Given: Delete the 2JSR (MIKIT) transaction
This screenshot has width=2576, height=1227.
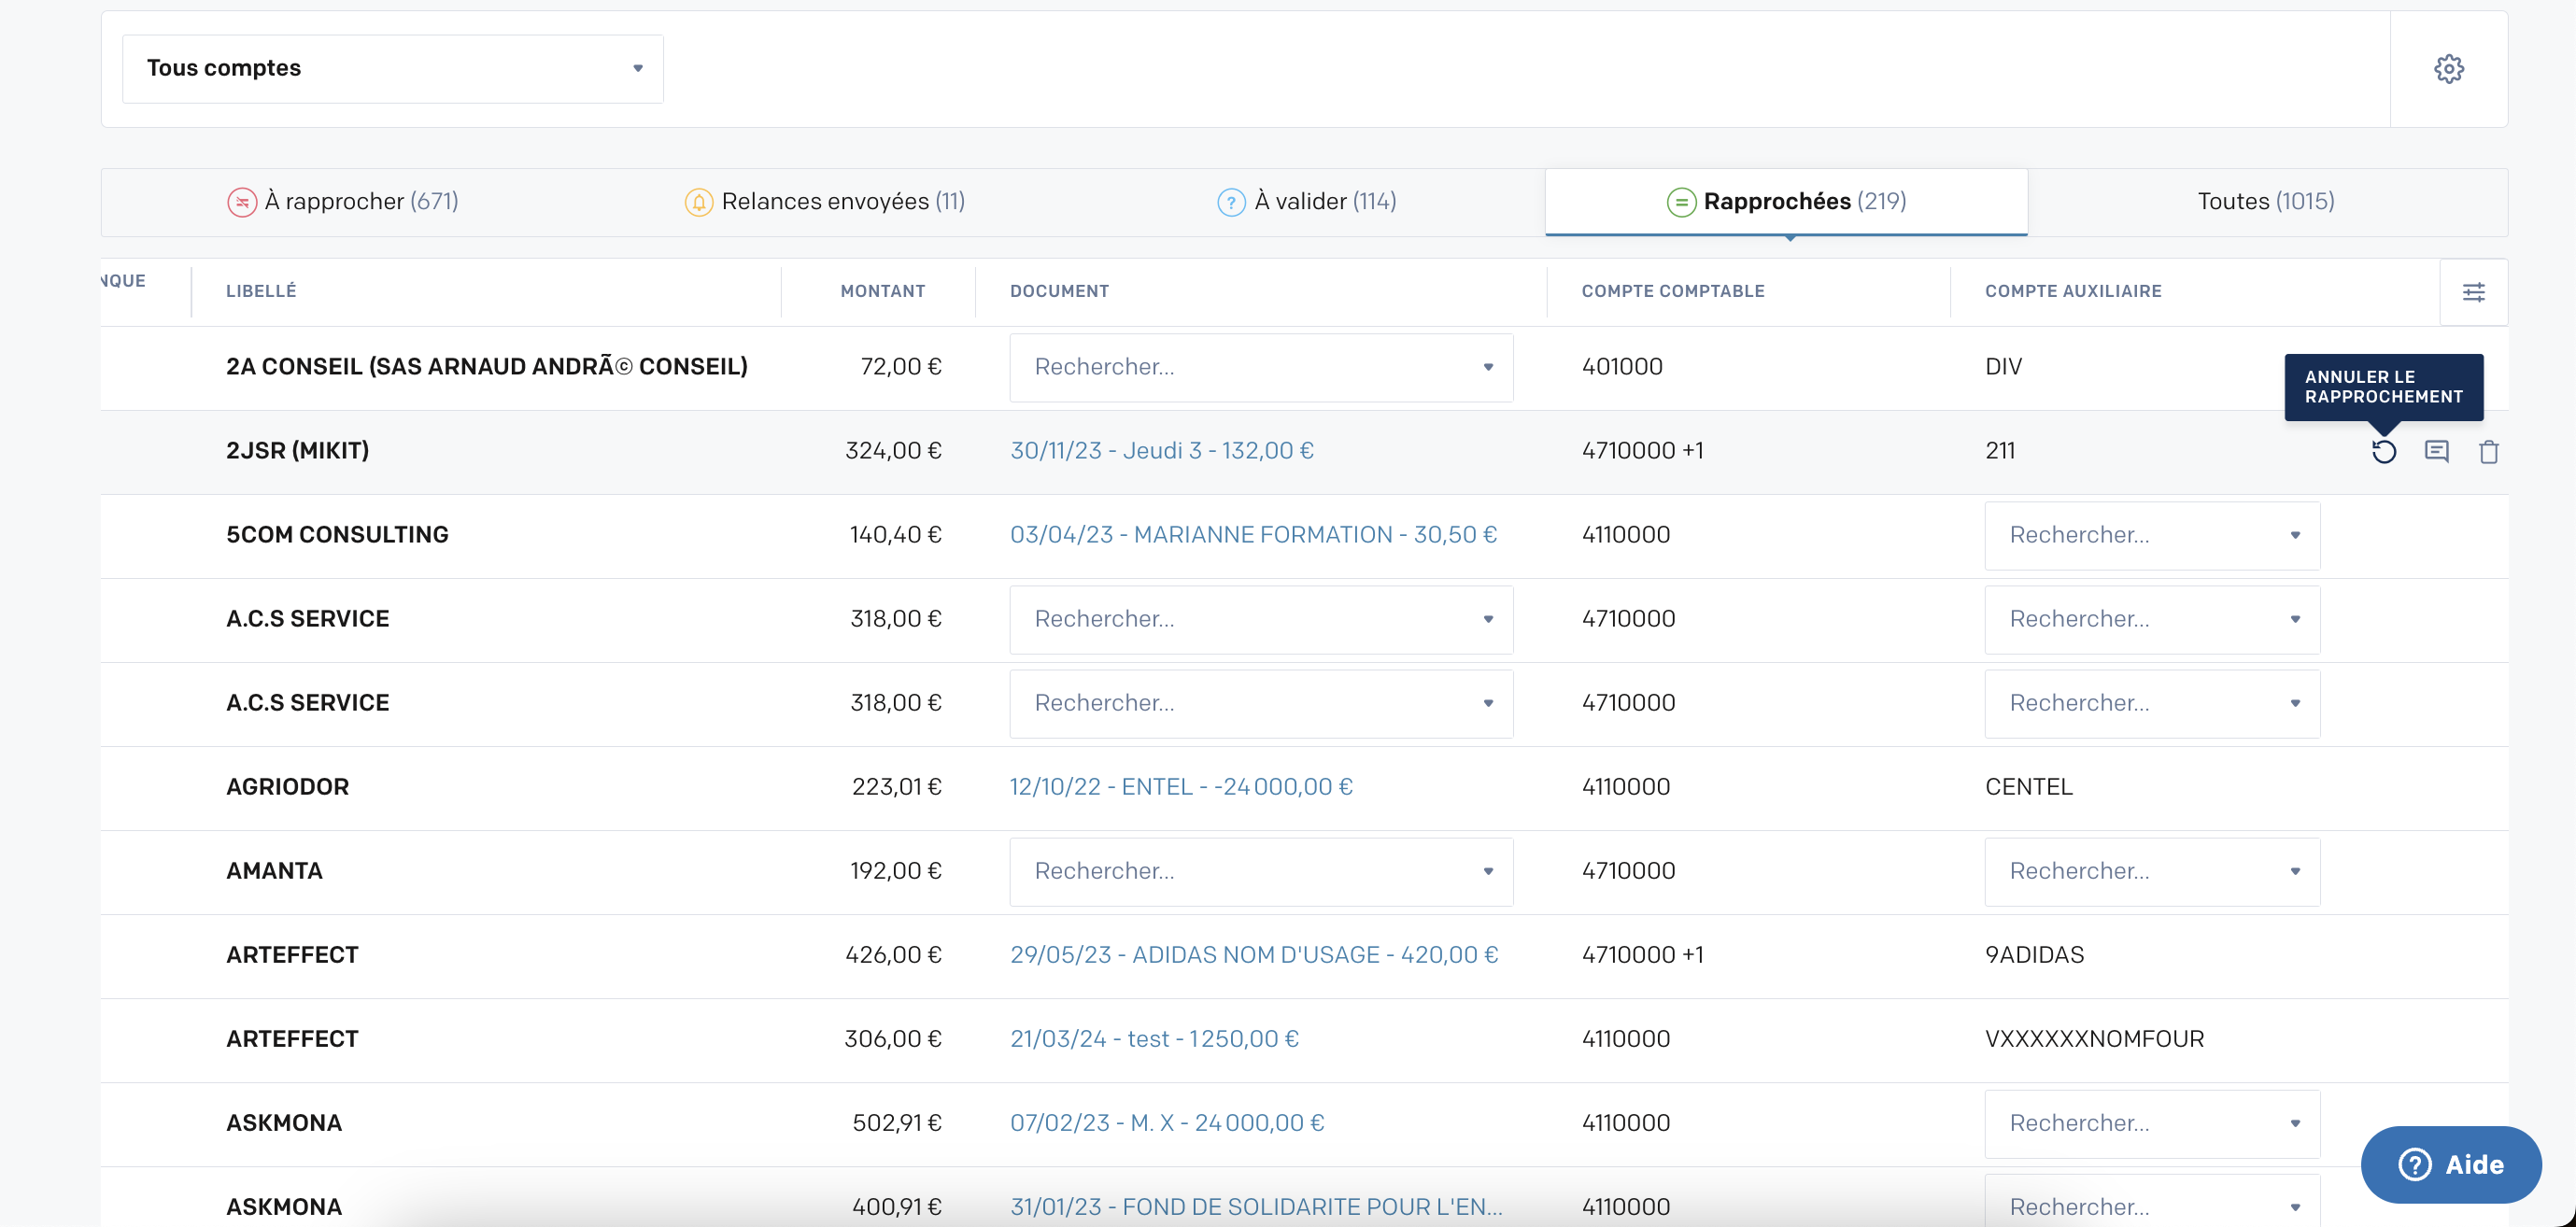Looking at the screenshot, I should coord(2489,452).
